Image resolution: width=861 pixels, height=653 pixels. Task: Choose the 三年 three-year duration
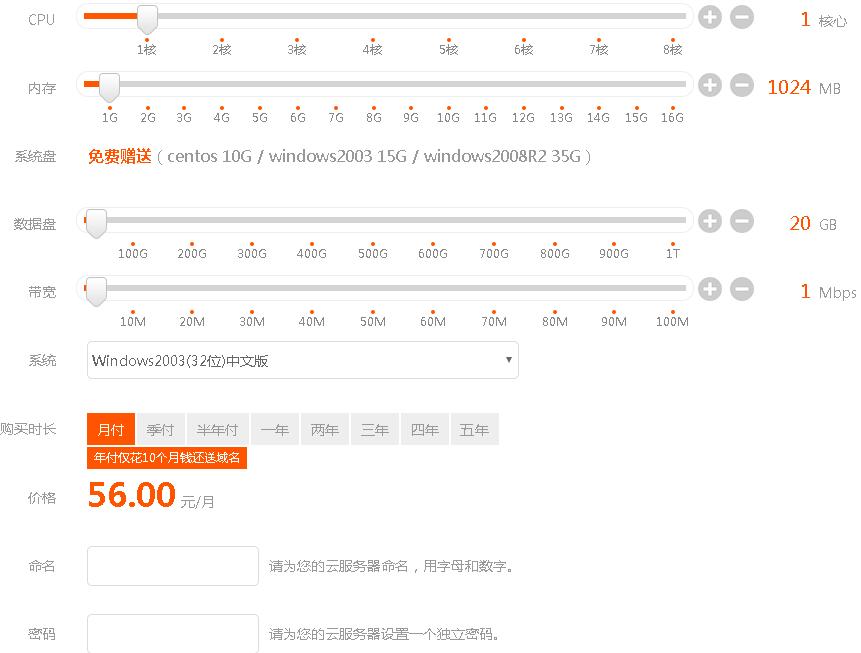click(375, 430)
